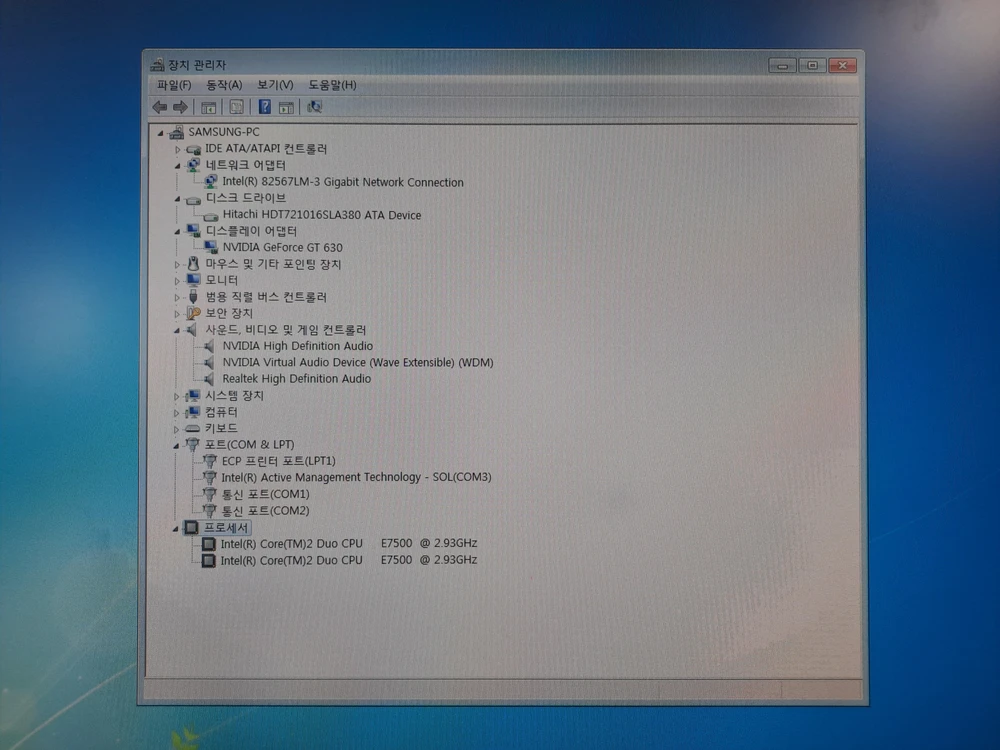
Task: Open the 보기(V) menu
Action: (275, 85)
